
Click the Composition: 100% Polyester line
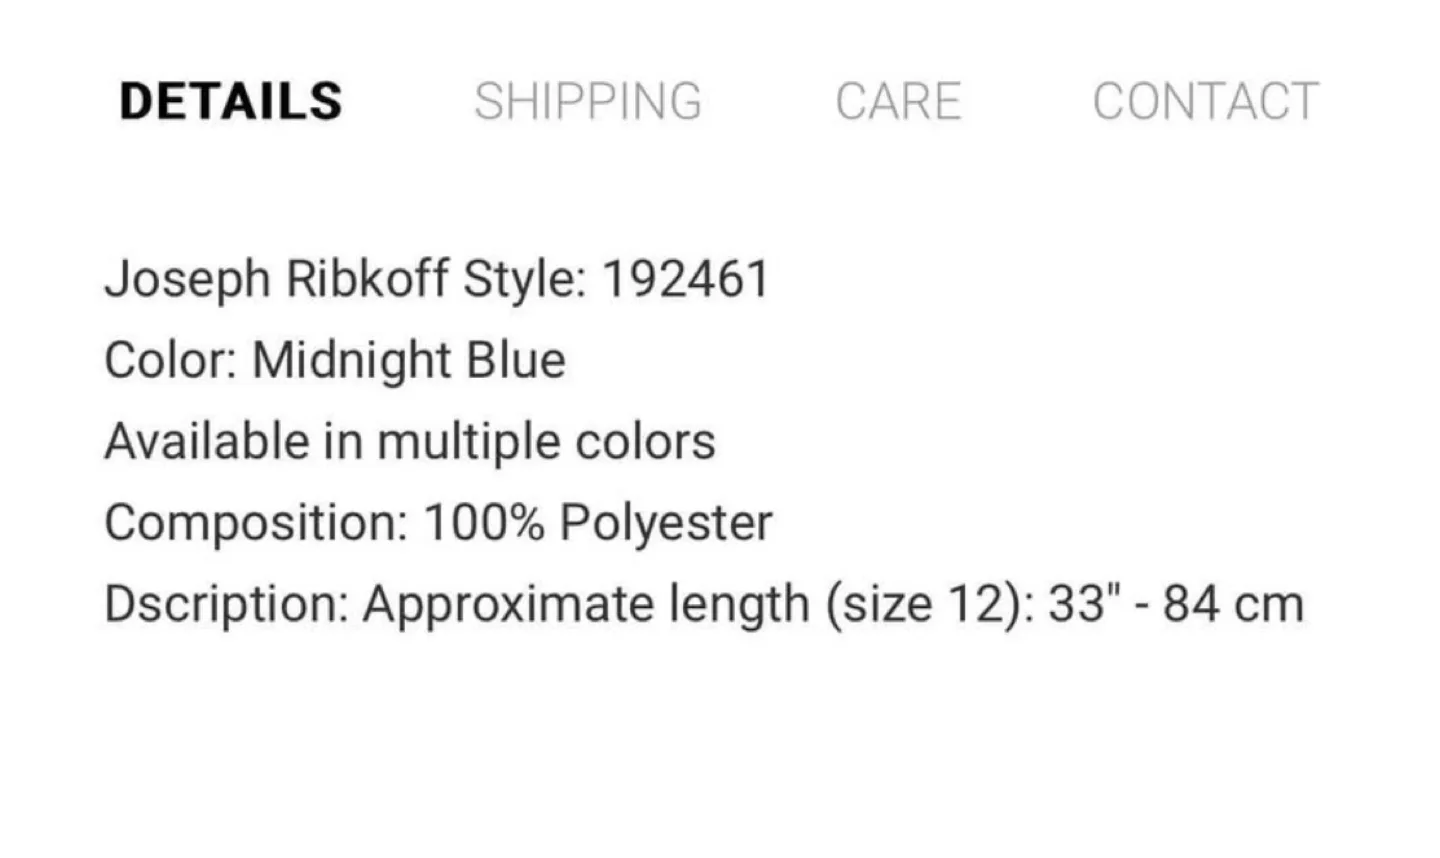[438, 520]
